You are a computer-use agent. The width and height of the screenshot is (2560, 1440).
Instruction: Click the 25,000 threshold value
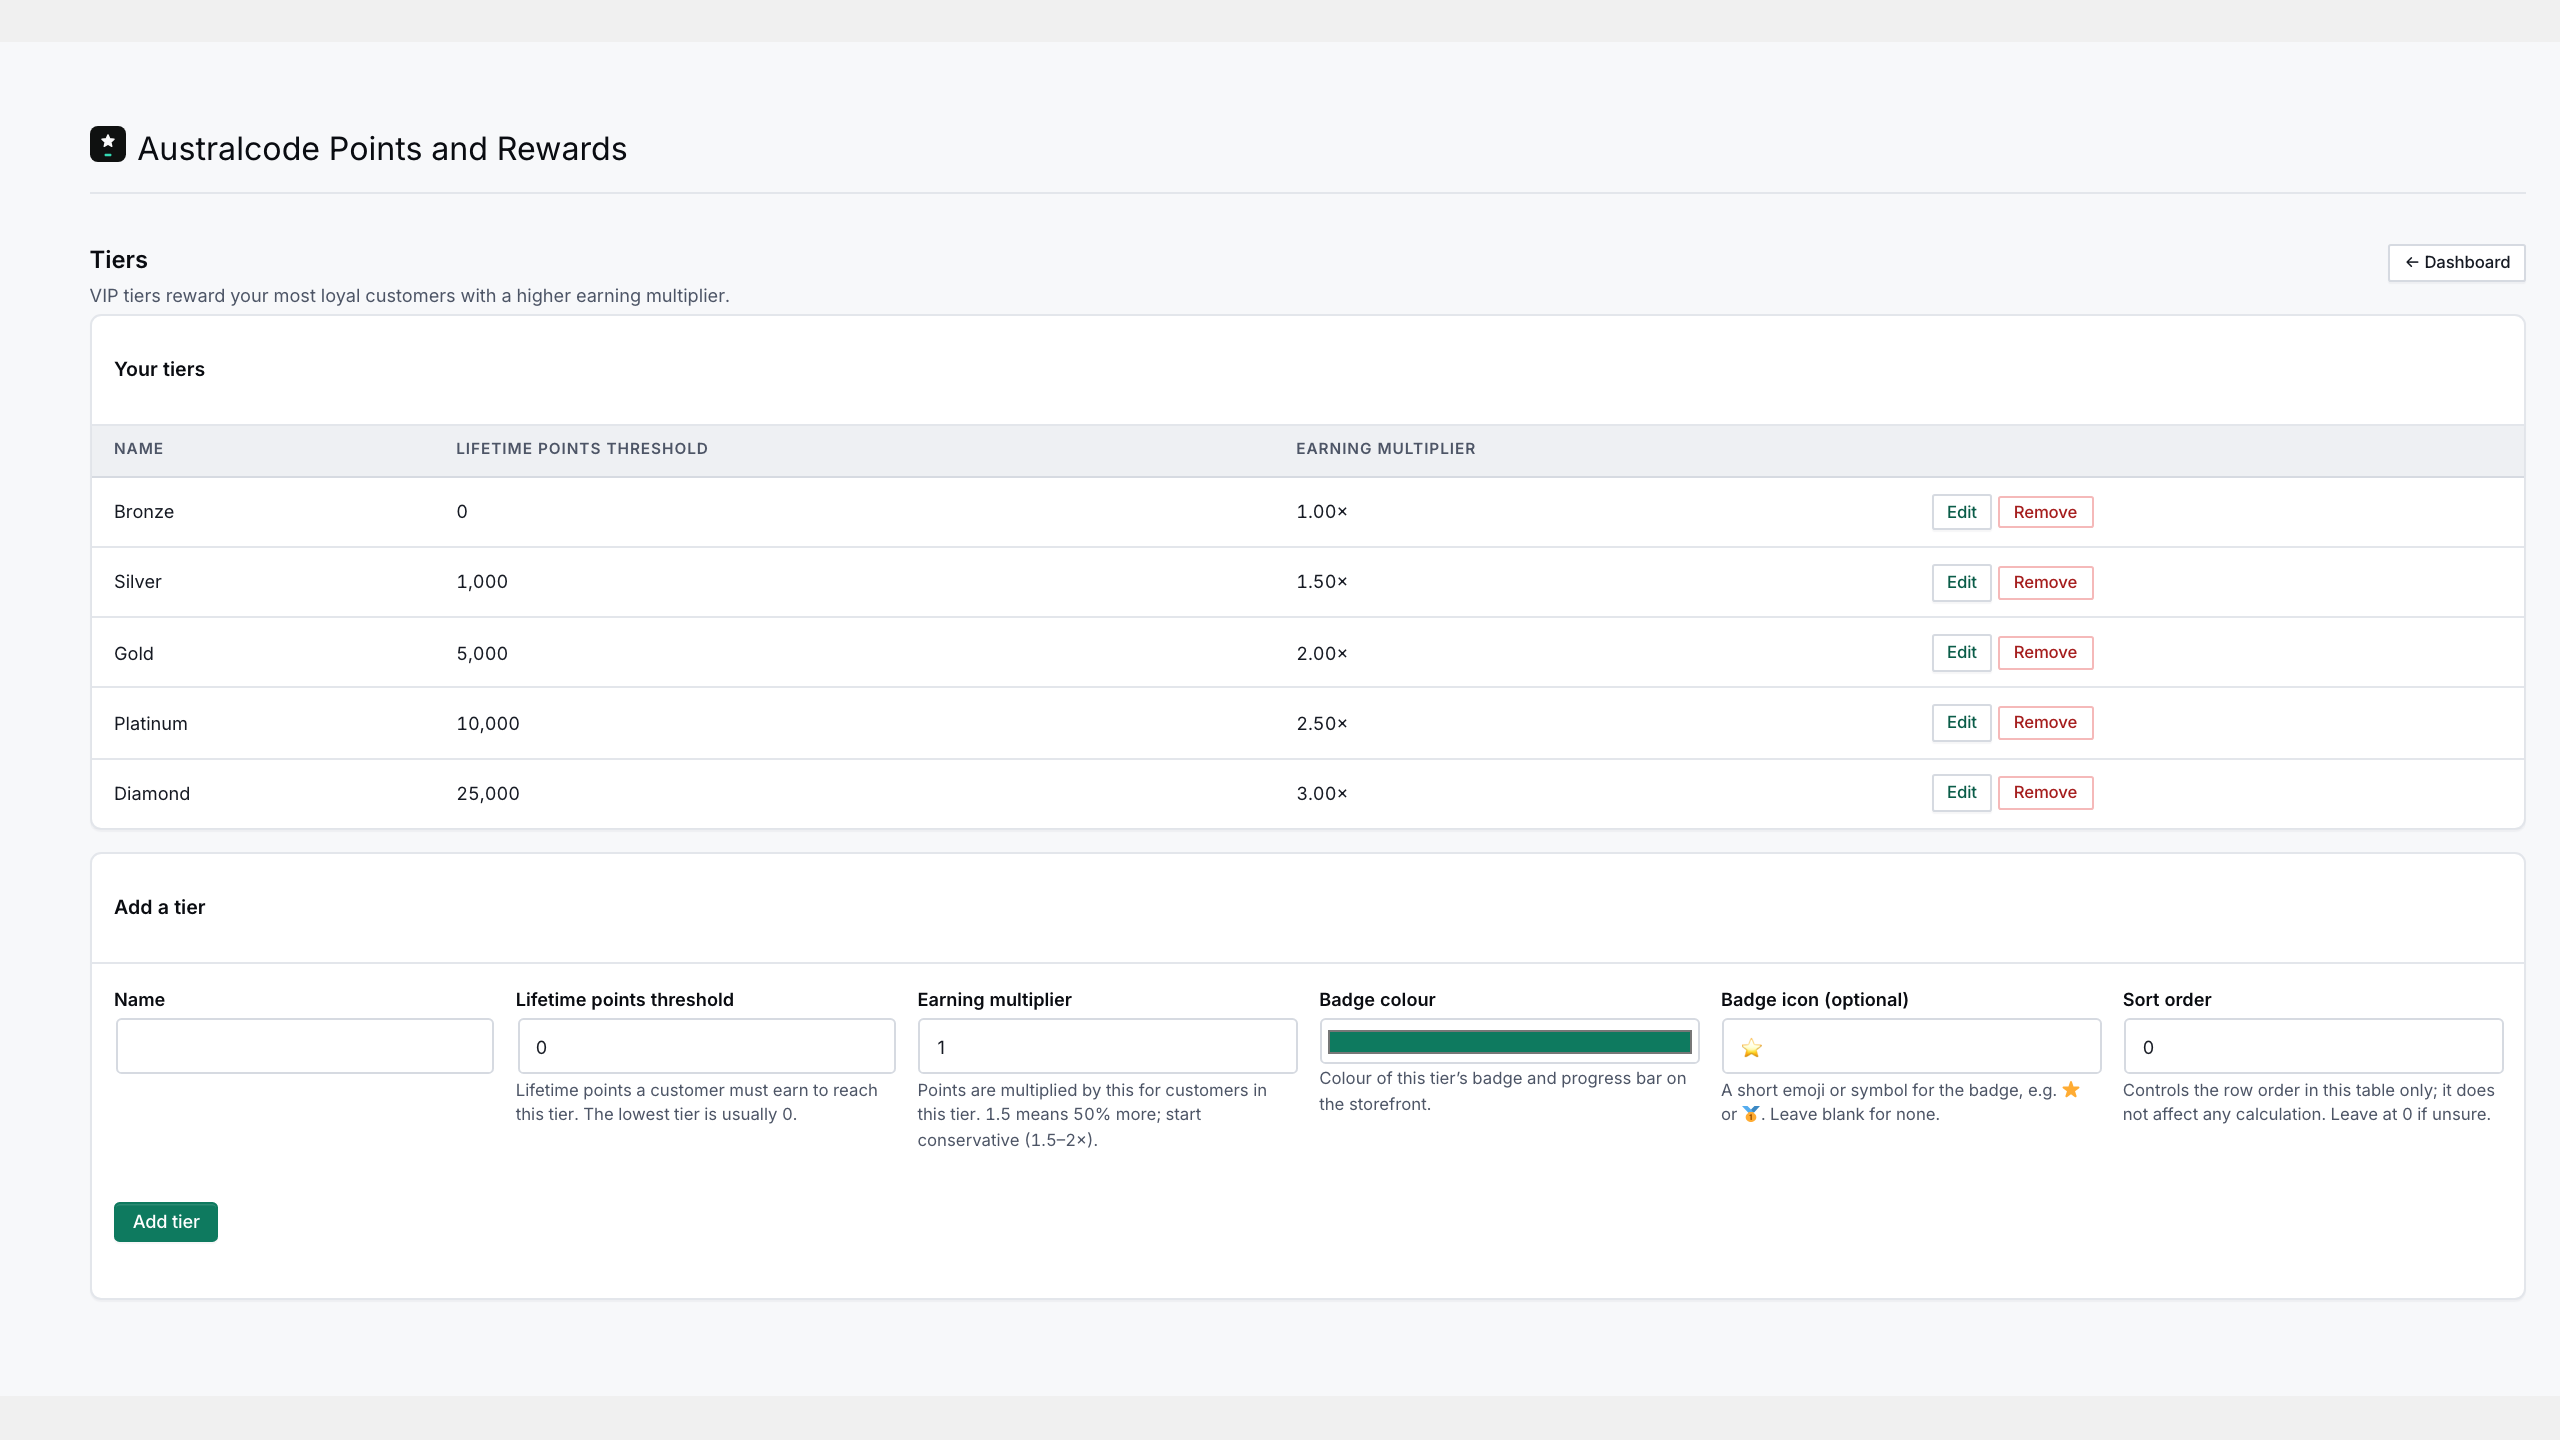click(488, 793)
